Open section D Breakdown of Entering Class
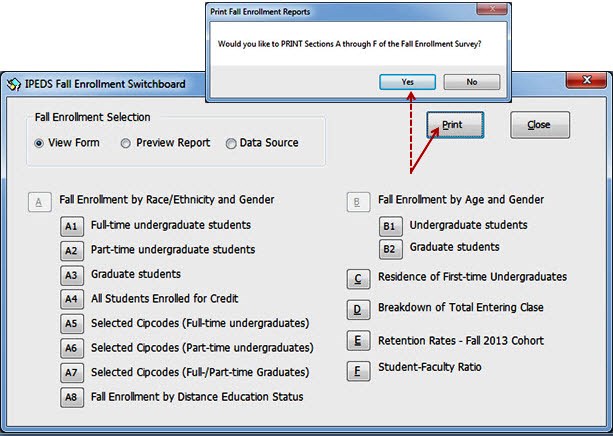Screen dimensions: 613x436 [358, 310]
